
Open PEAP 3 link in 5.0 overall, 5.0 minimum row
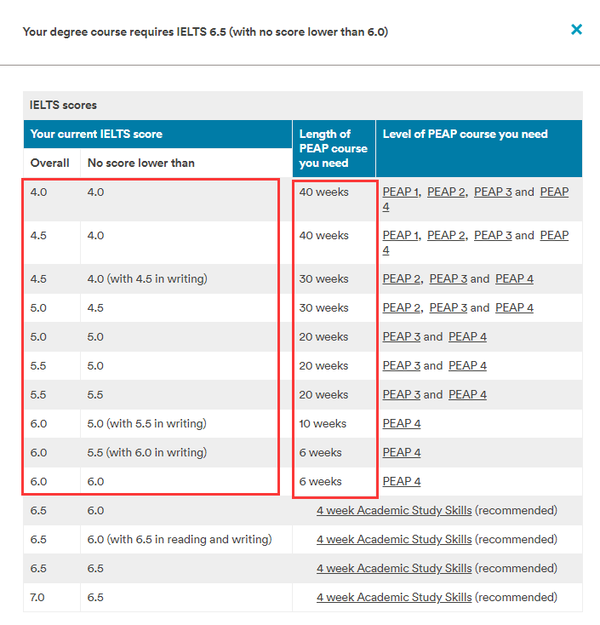click(401, 337)
